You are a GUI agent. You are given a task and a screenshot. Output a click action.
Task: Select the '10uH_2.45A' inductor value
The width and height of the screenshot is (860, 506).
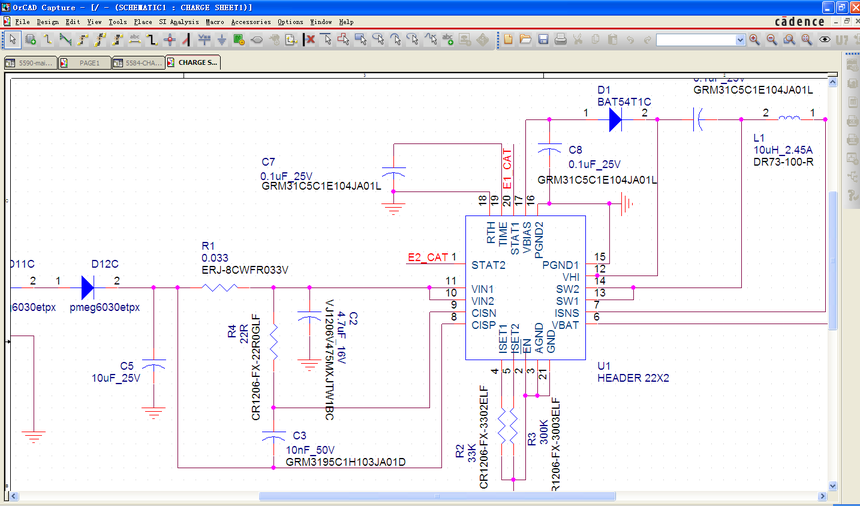(x=783, y=150)
